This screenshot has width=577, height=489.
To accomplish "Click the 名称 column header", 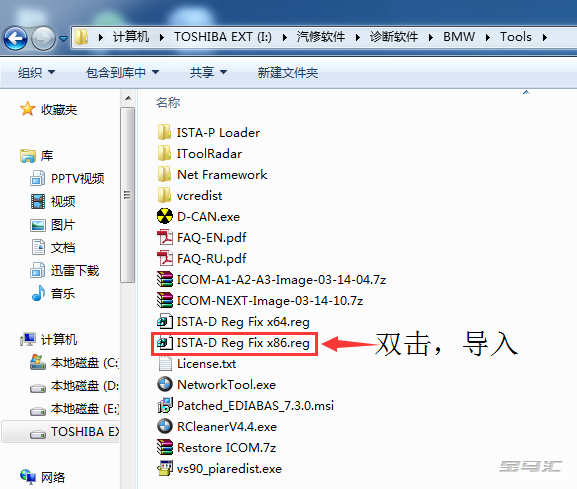I will pos(168,102).
